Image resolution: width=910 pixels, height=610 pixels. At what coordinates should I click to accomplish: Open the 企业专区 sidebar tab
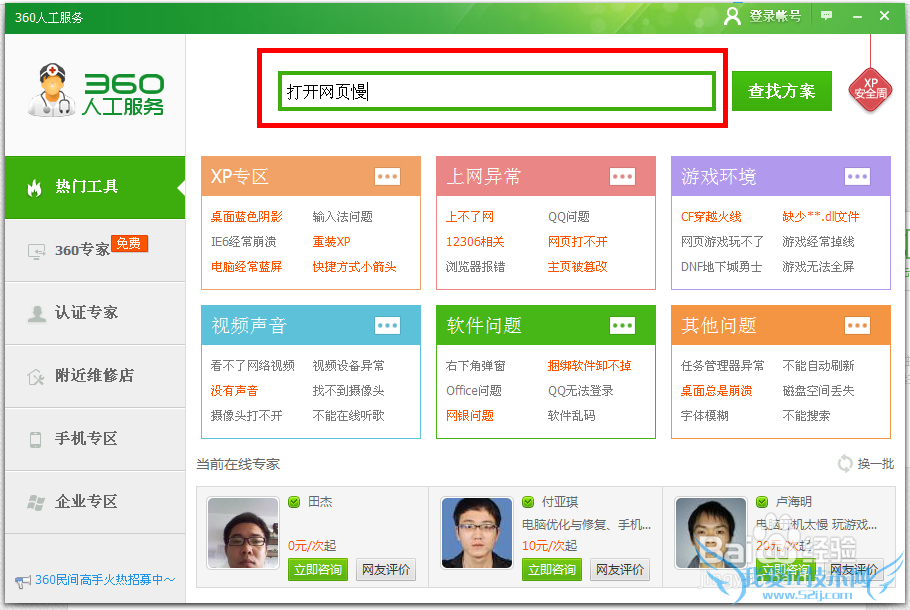(x=95, y=502)
